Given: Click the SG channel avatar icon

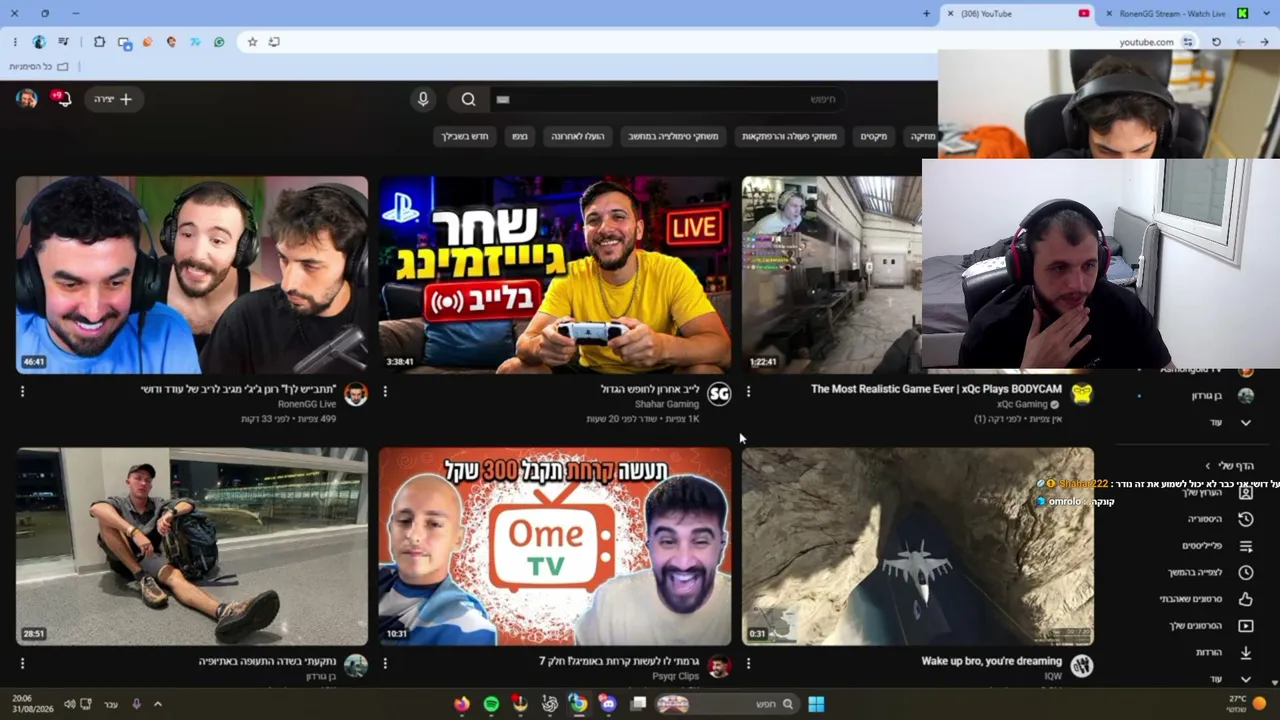Looking at the screenshot, I should [719, 394].
